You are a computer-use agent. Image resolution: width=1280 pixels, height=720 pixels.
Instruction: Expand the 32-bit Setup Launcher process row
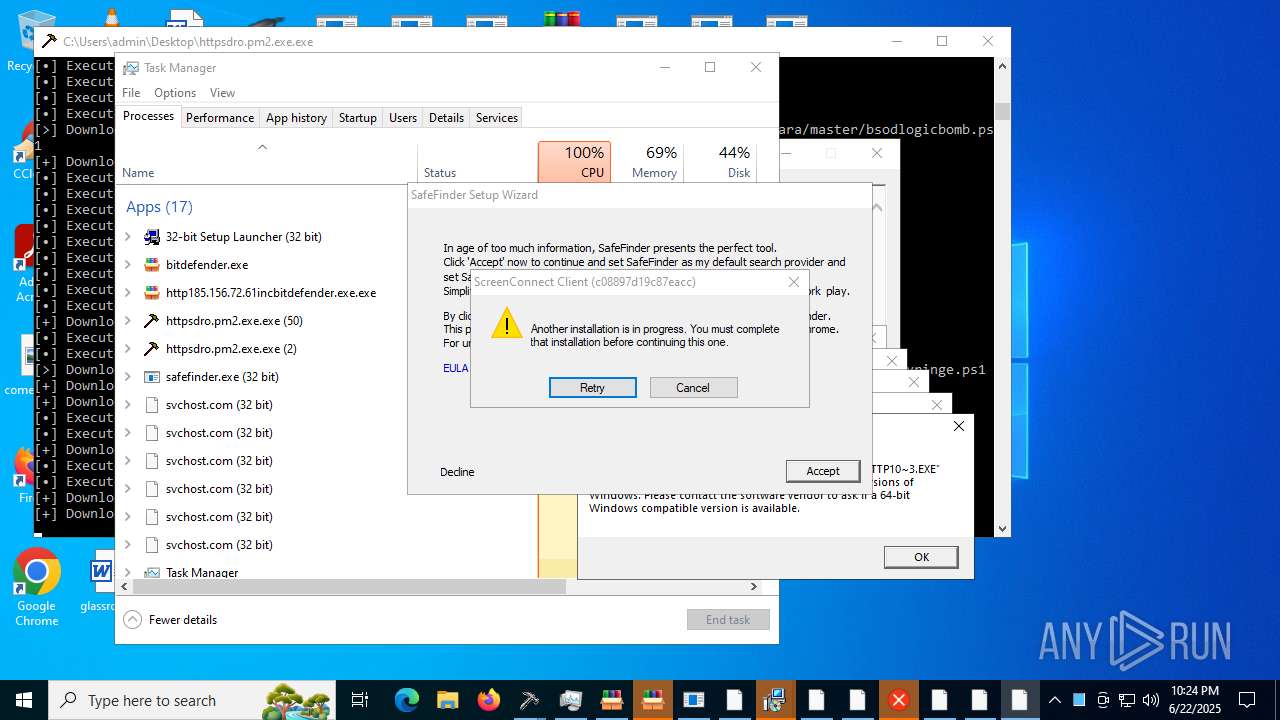click(127, 237)
